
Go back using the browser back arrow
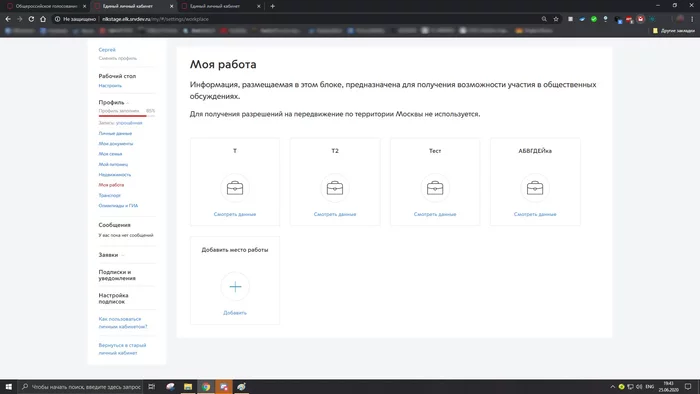pyautogui.click(x=8, y=19)
